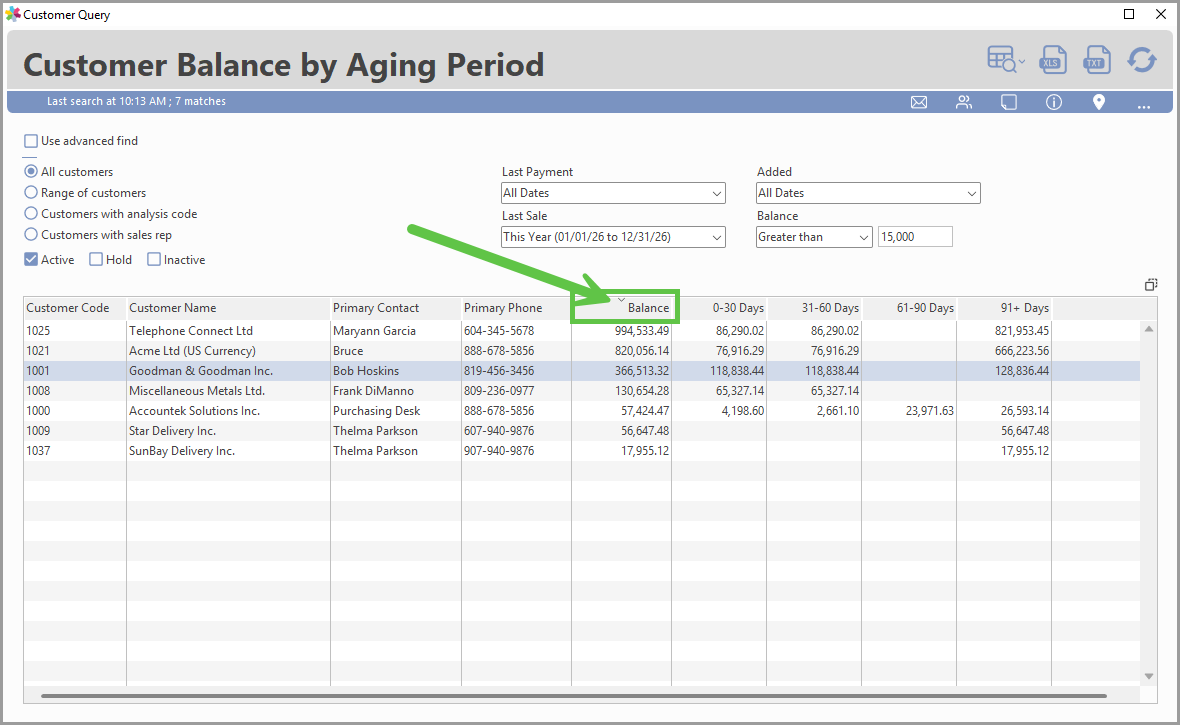Click 91+ Days value 821,953.45
Screen dimensions: 1180x725
click(1021, 331)
